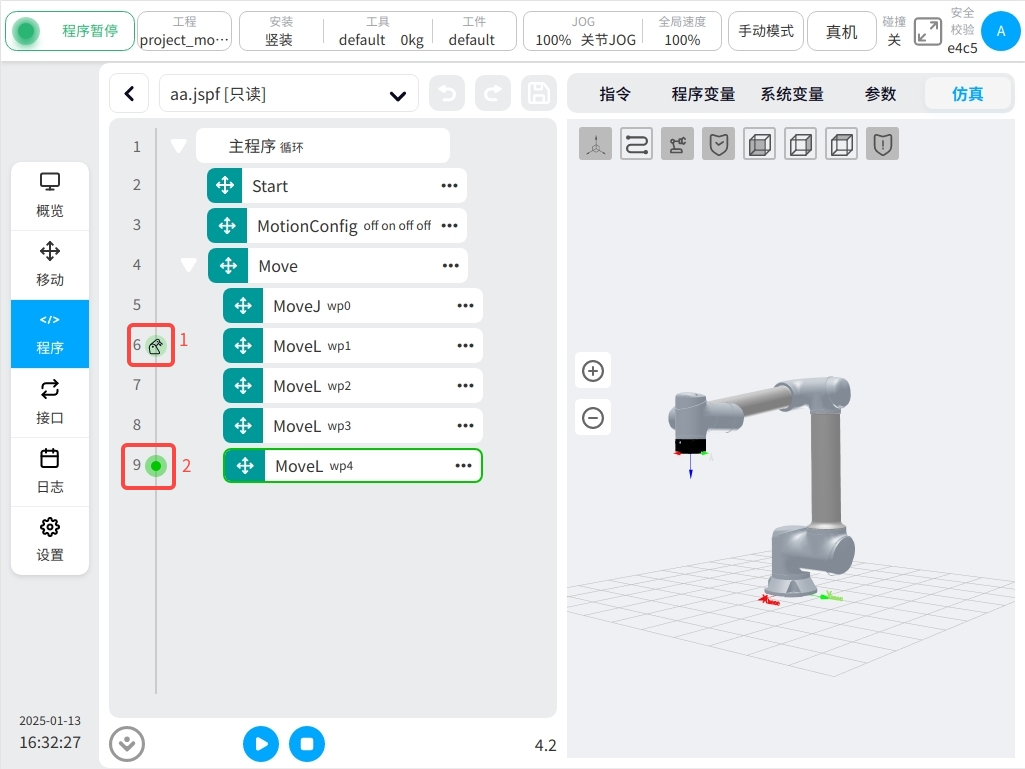The width and height of the screenshot is (1025, 769).
Task: Open the MoveL wp2 three-dot menu
Action: coord(465,386)
